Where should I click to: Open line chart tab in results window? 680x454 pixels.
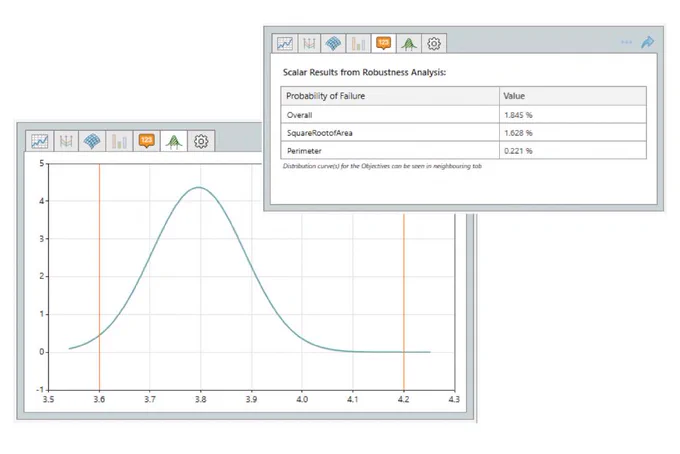click(285, 43)
